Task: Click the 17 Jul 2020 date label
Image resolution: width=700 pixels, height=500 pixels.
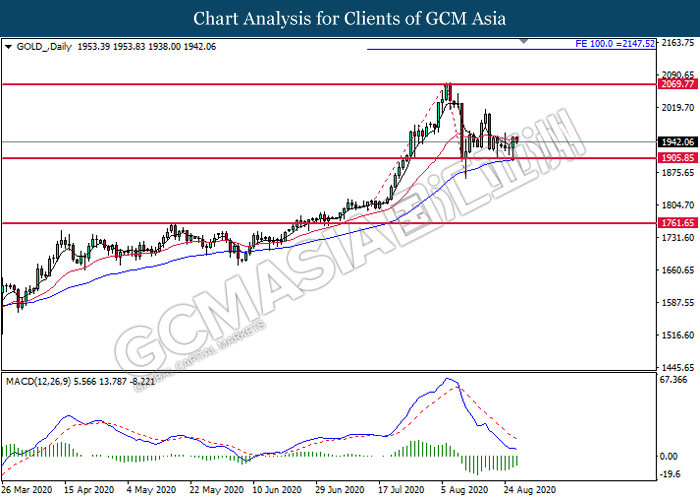Action: 401,490
